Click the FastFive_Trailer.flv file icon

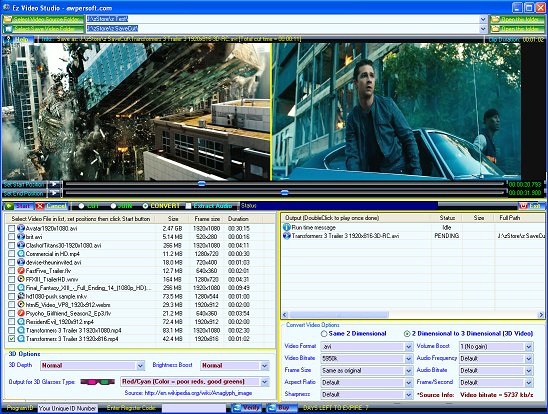(x=21, y=270)
